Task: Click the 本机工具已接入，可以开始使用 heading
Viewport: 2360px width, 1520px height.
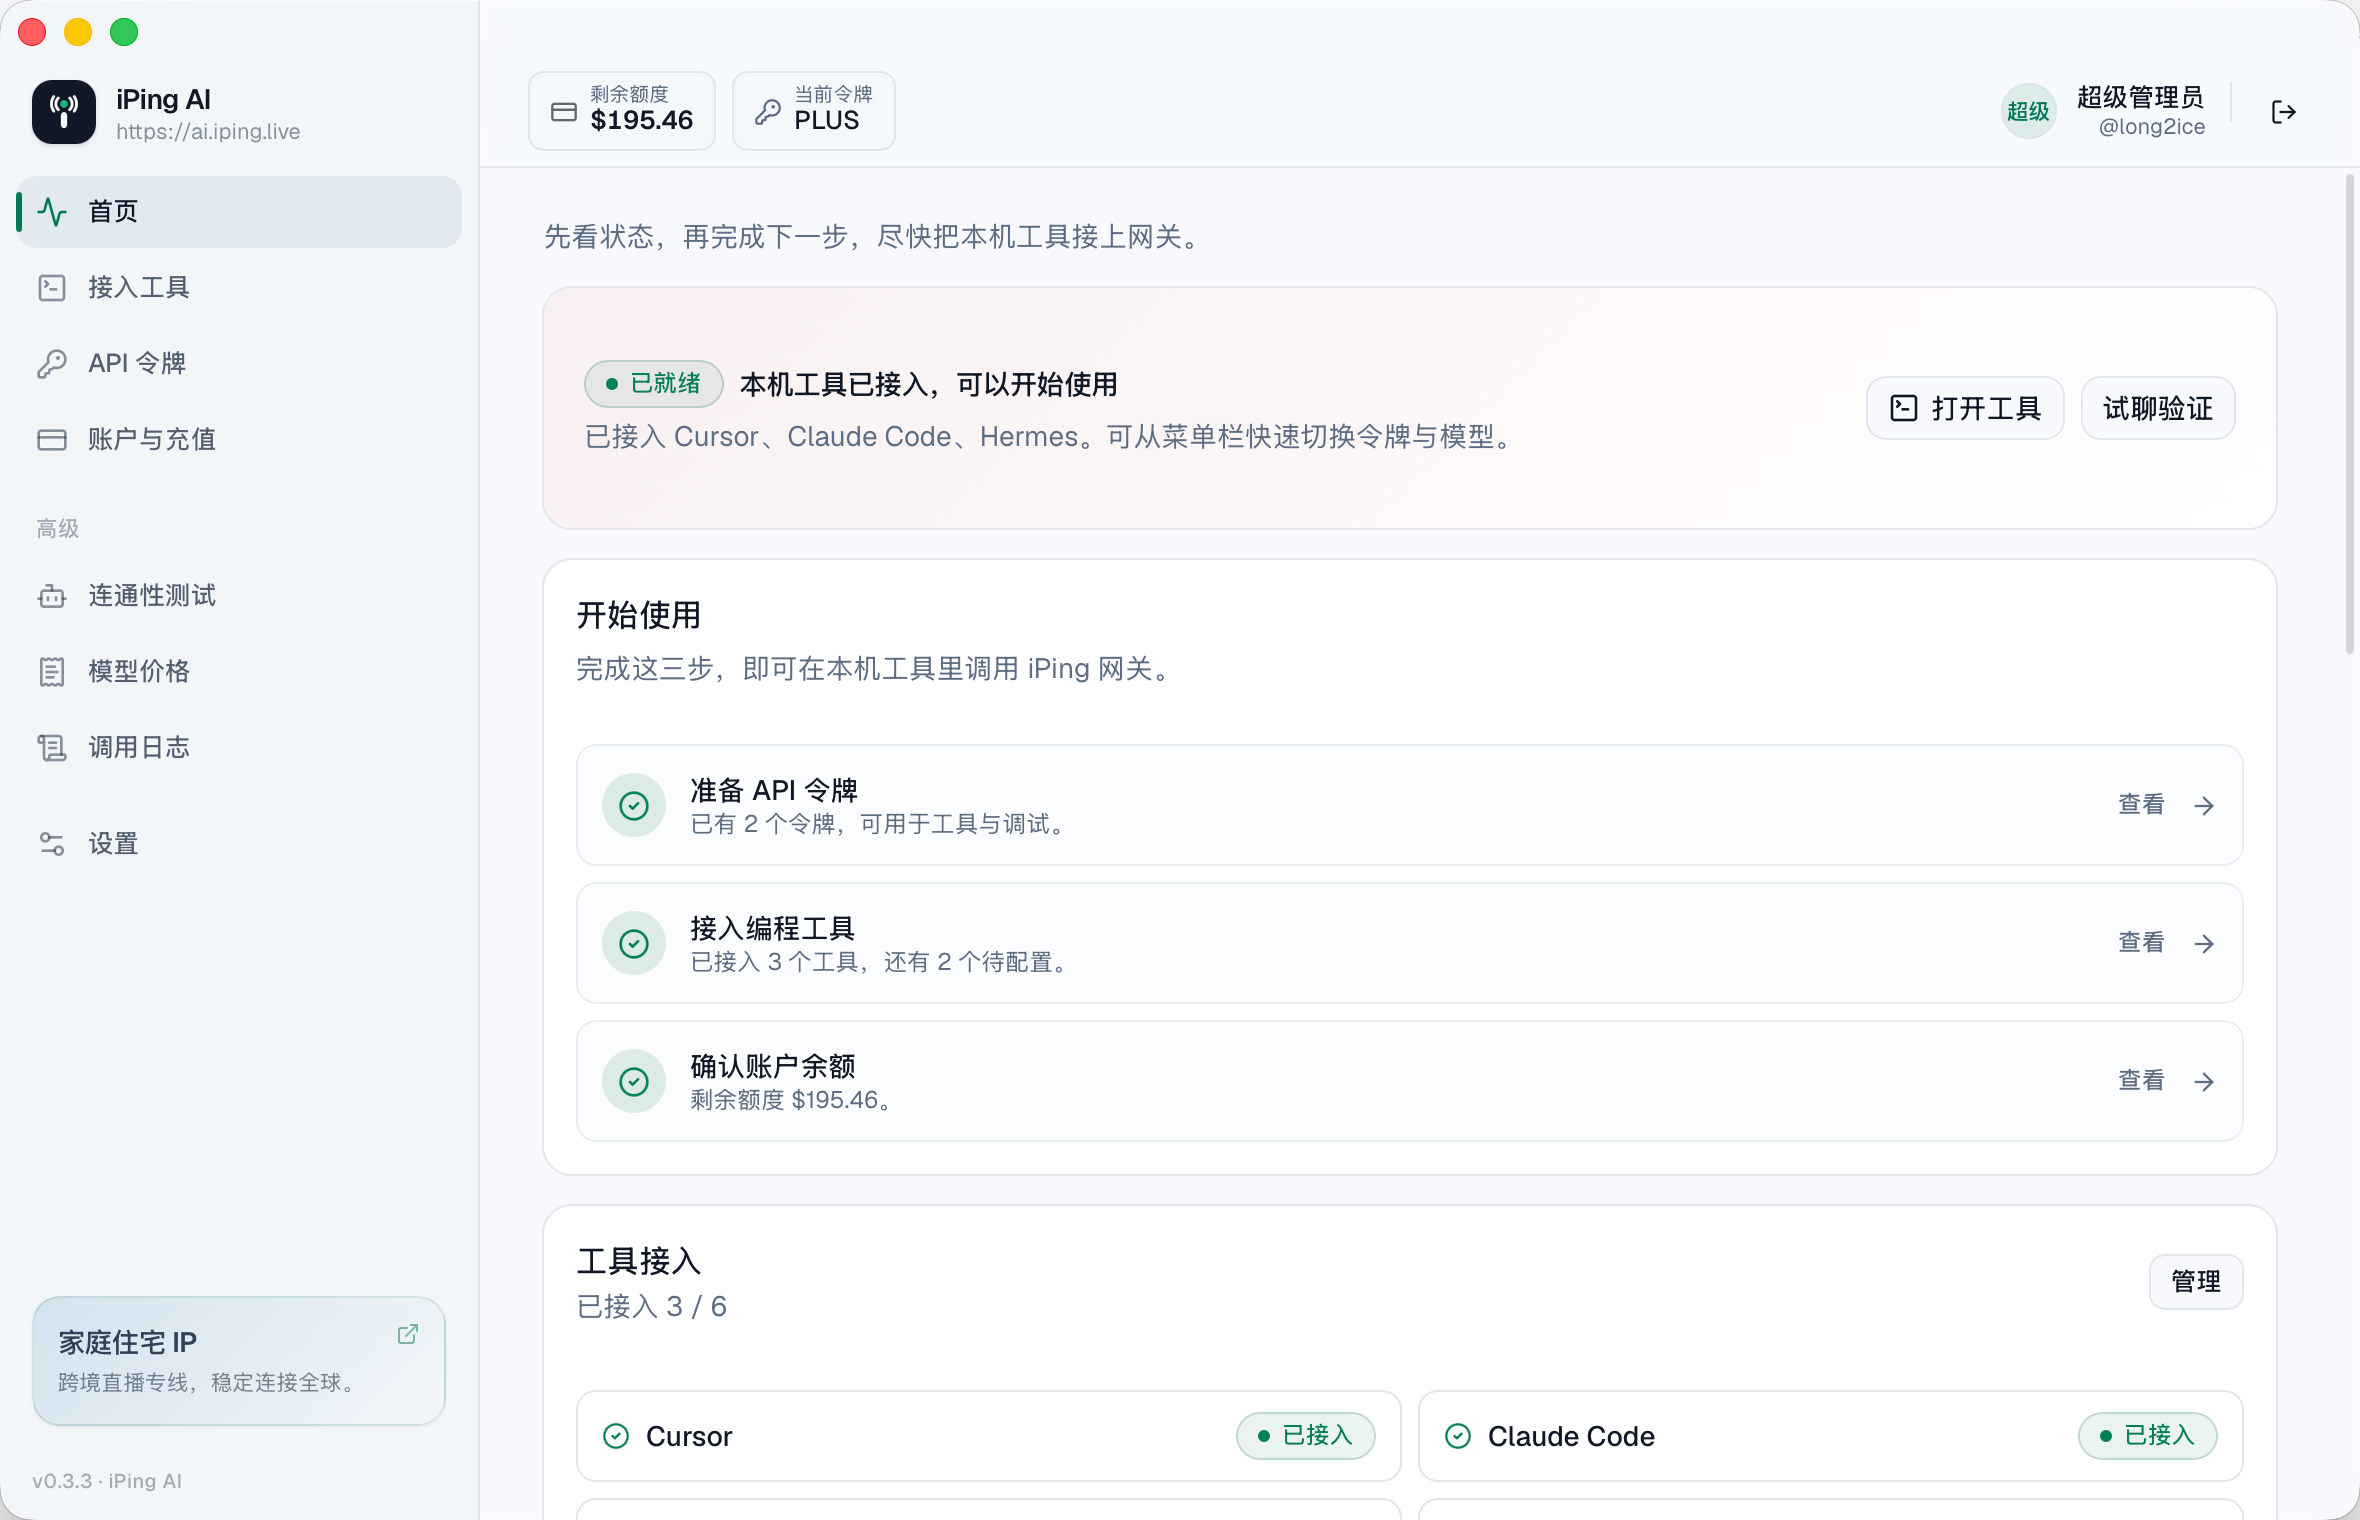Action: click(929, 384)
